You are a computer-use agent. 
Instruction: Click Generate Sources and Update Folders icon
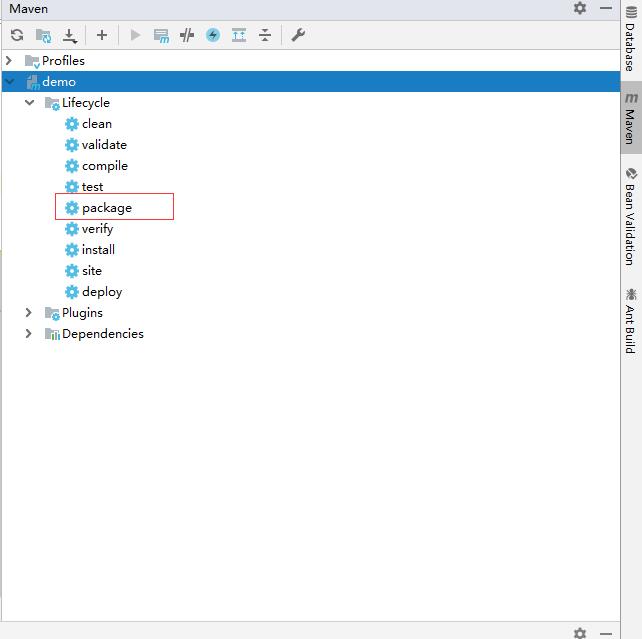pos(43,35)
